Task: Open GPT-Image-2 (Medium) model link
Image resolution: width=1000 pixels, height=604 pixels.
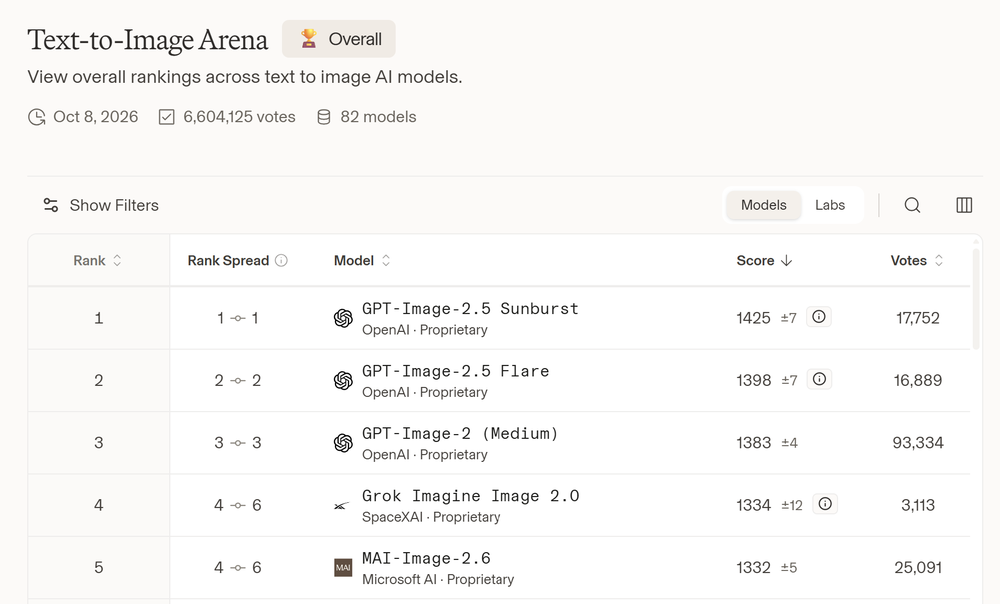Action: coord(460,434)
